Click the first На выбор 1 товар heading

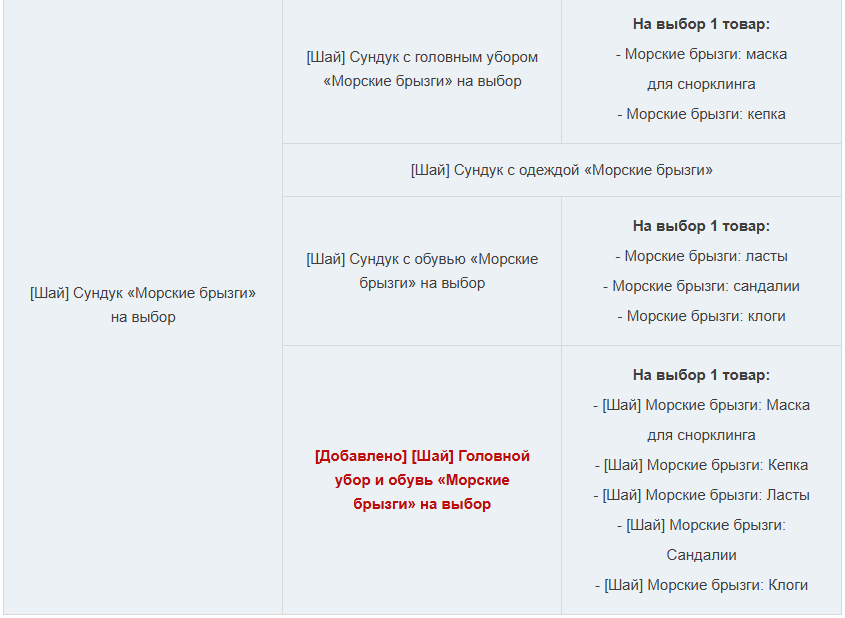tap(701, 24)
